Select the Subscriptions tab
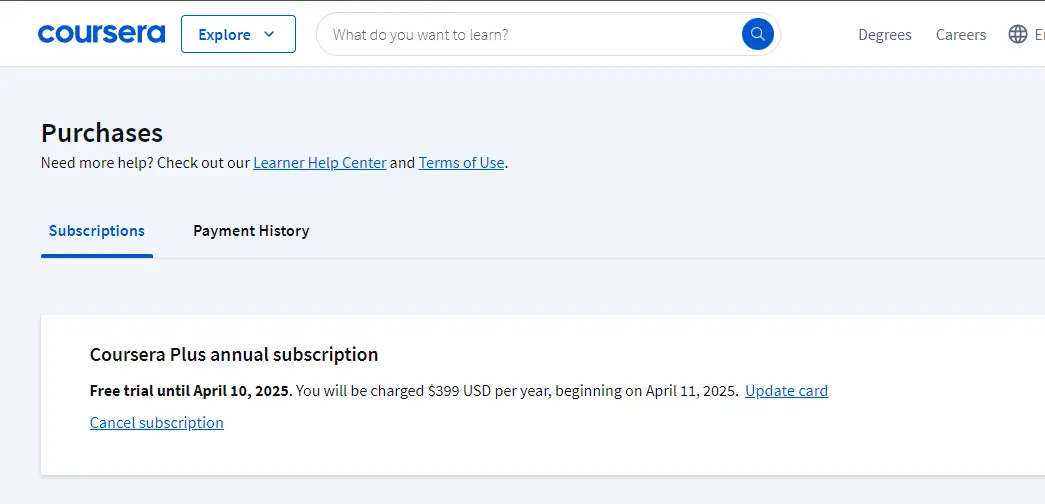This screenshot has width=1045, height=504. (97, 231)
